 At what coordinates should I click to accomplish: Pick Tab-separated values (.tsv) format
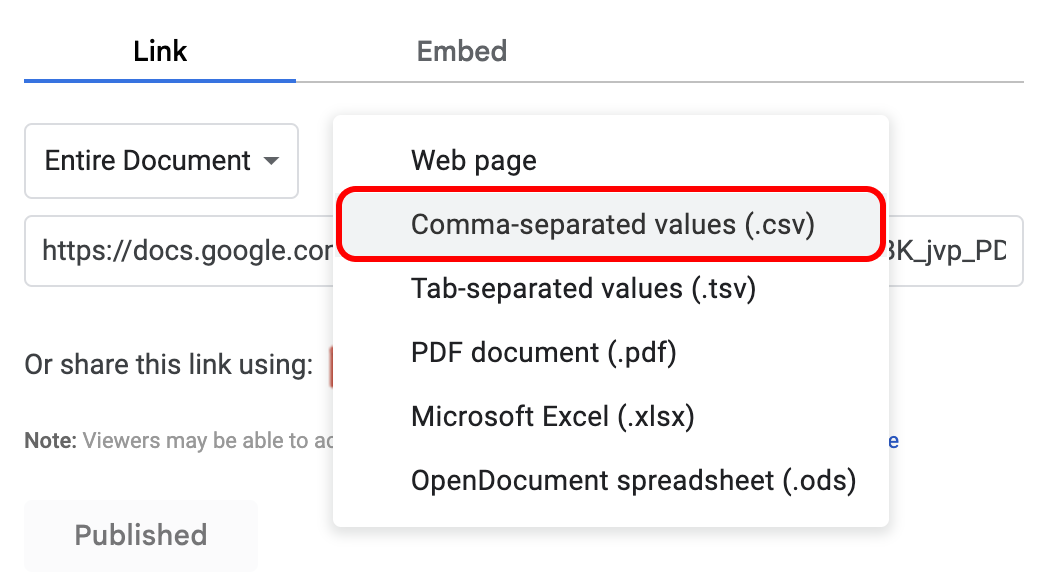[x=583, y=289]
